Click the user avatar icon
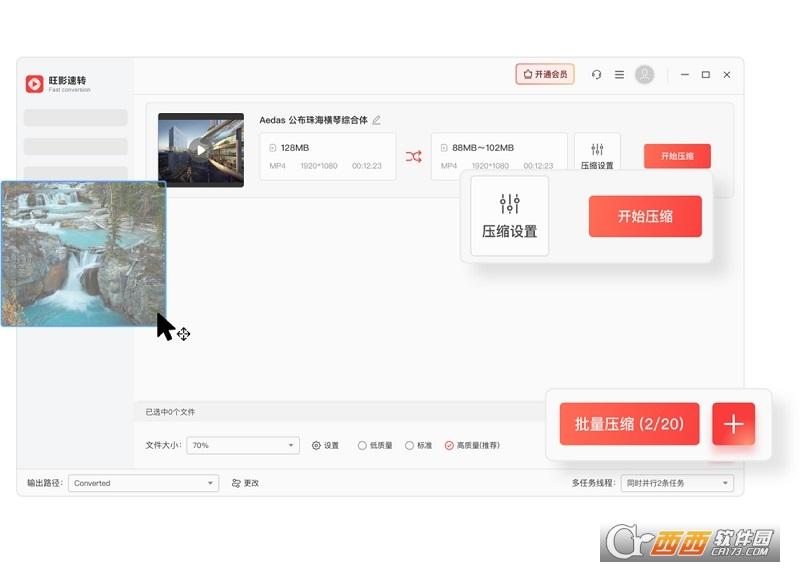The width and height of the screenshot is (800, 572). (x=645, y=75)
